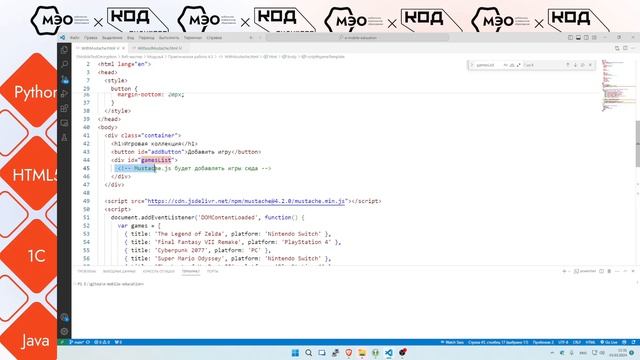Image resolution: width=640 pixels, height=360 pixels.
Task: Open the Manage gear in activity bar
Action: tap(64, 331)
